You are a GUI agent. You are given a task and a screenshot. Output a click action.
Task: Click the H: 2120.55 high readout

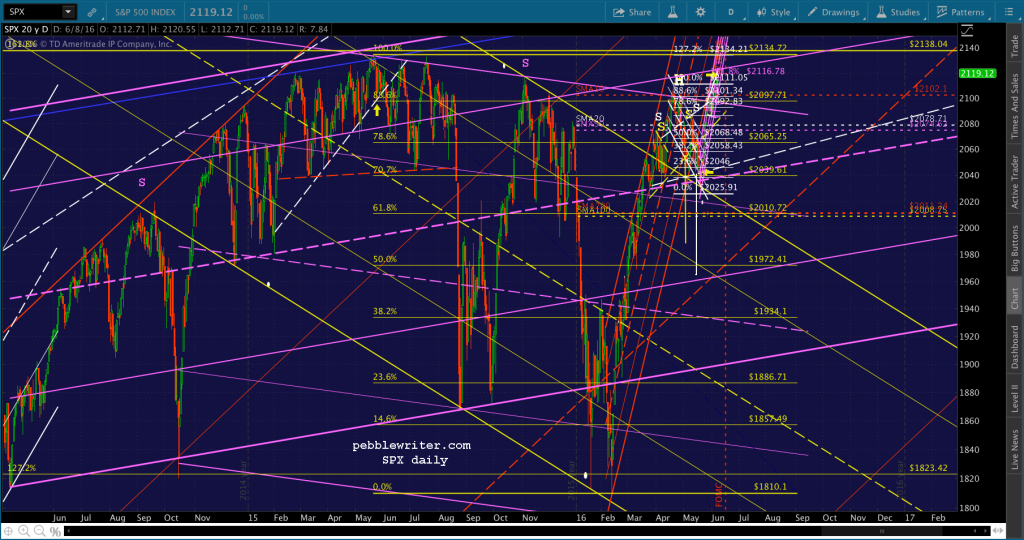[x=171, y=29]
